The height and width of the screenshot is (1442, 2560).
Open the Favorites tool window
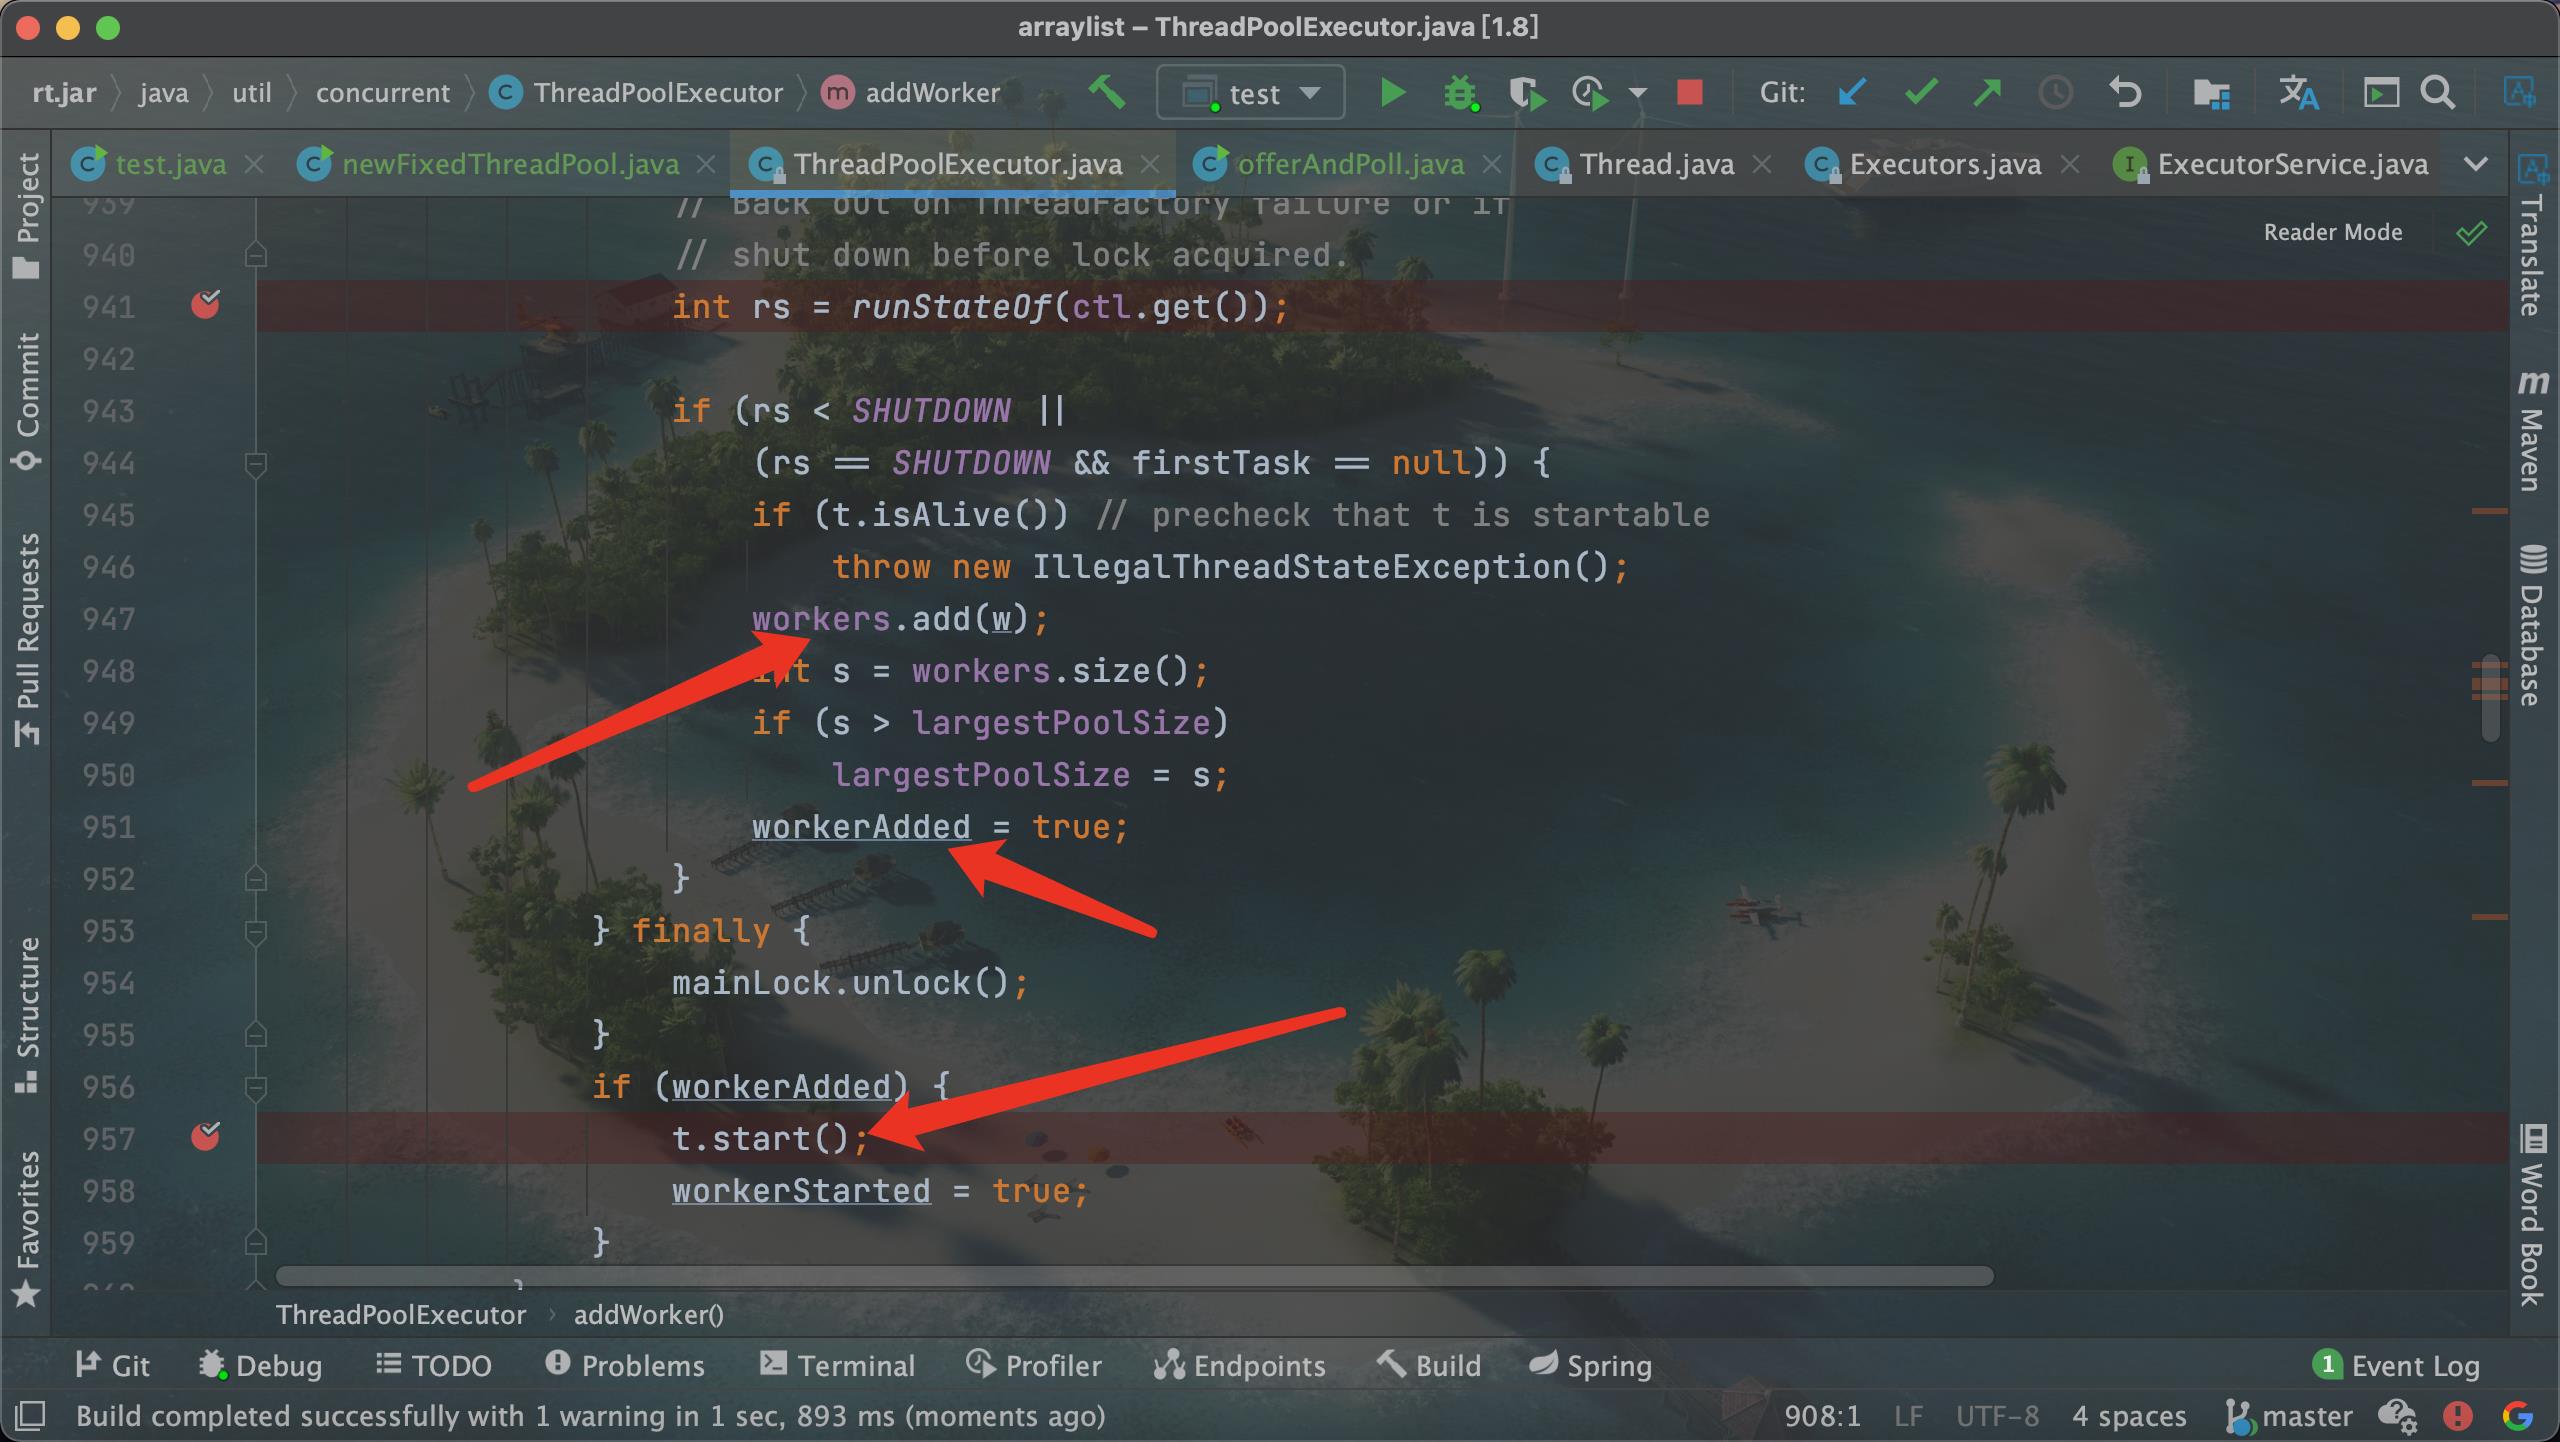pyautogui.click(x=27, y=1230)
